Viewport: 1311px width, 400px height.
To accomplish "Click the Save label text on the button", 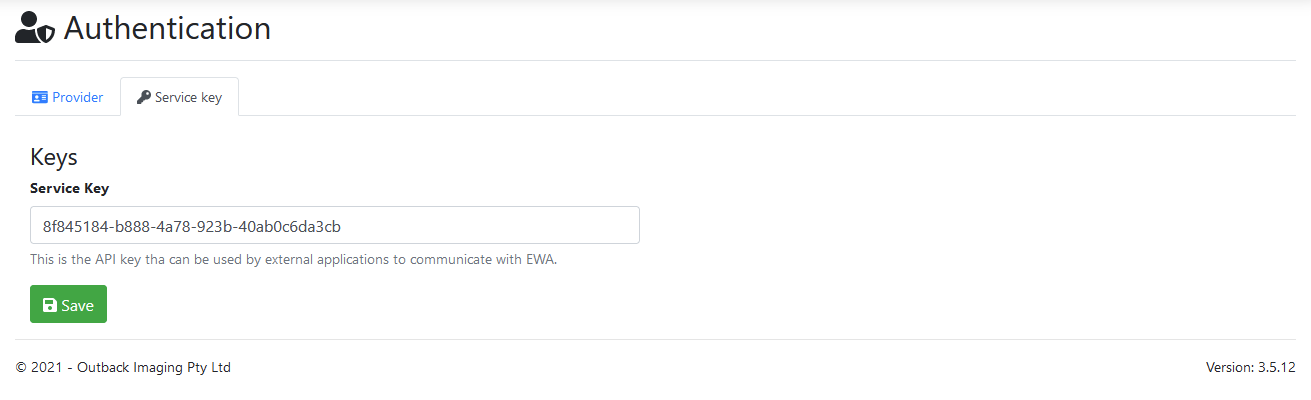I will pyautogui.click(x=77, y=305).
